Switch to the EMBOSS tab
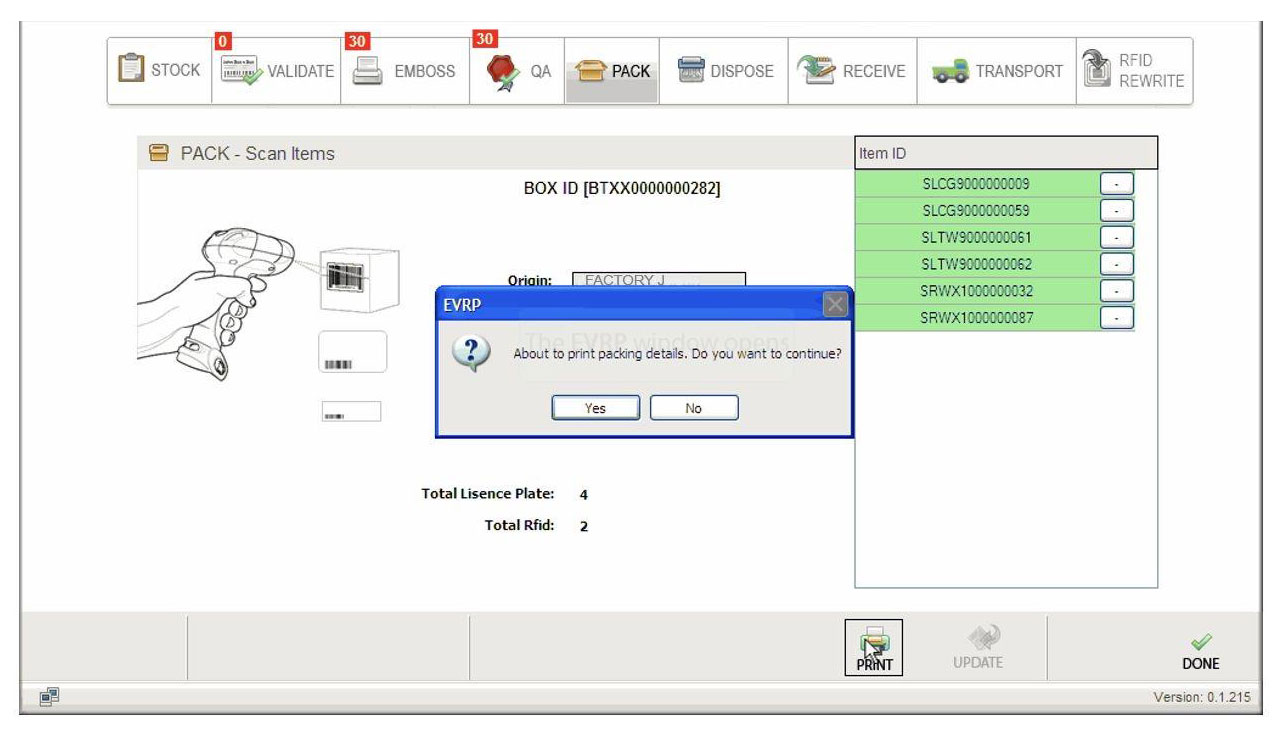This screenshot has height=737, width=1287. pos(405,71)
